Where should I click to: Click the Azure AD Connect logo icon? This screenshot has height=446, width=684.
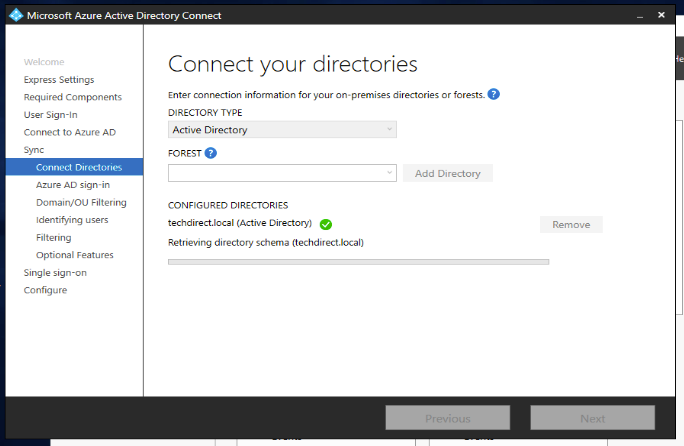tap(16, 15)
